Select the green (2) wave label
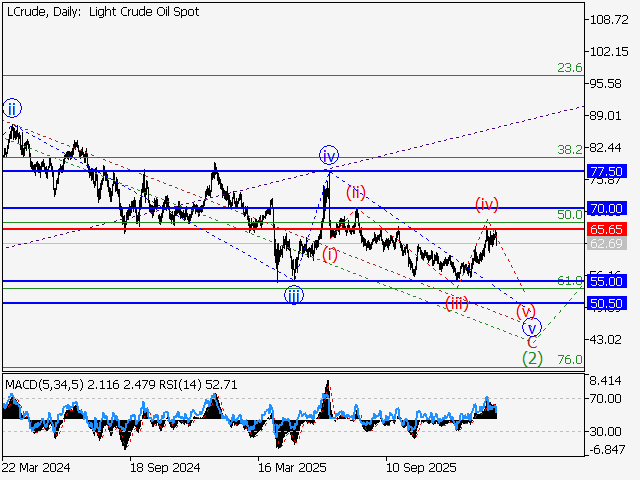Image resolution: width=640 pixels, height=480 pixels. tap(533, 358)
